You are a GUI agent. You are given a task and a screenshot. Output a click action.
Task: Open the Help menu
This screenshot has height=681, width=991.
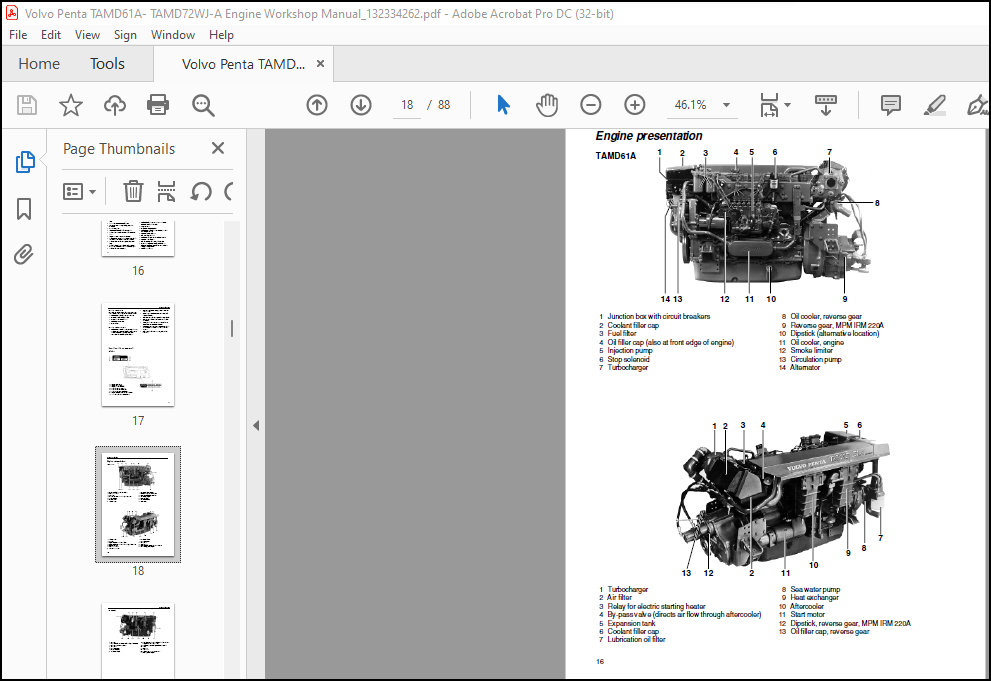(221, 35)
